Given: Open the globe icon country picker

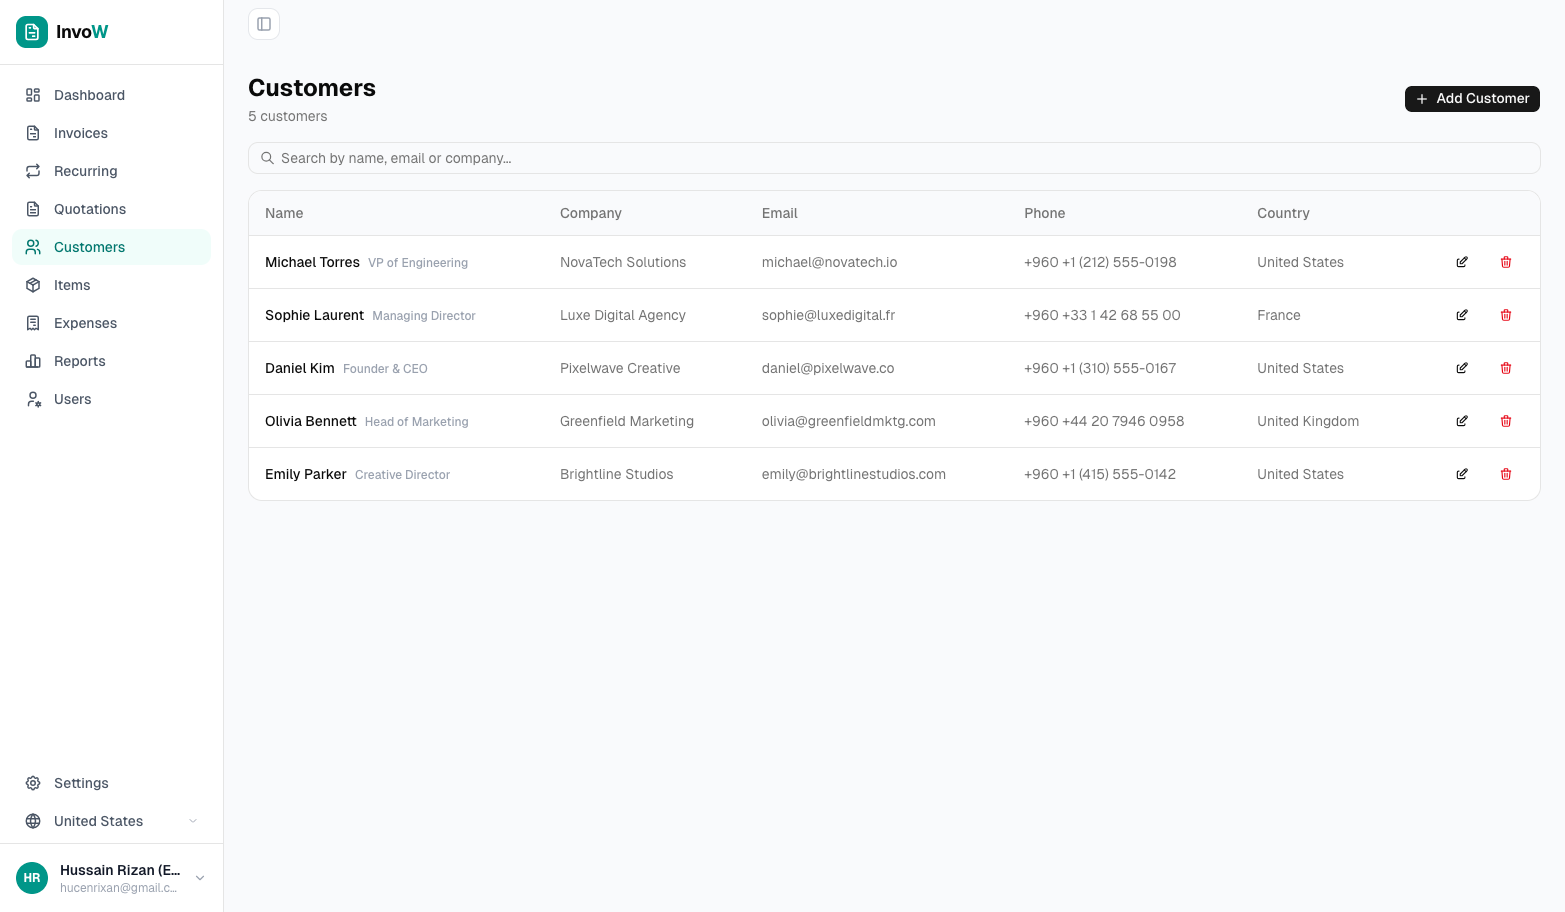Looking at the screenshot, I should coord(33,821).
